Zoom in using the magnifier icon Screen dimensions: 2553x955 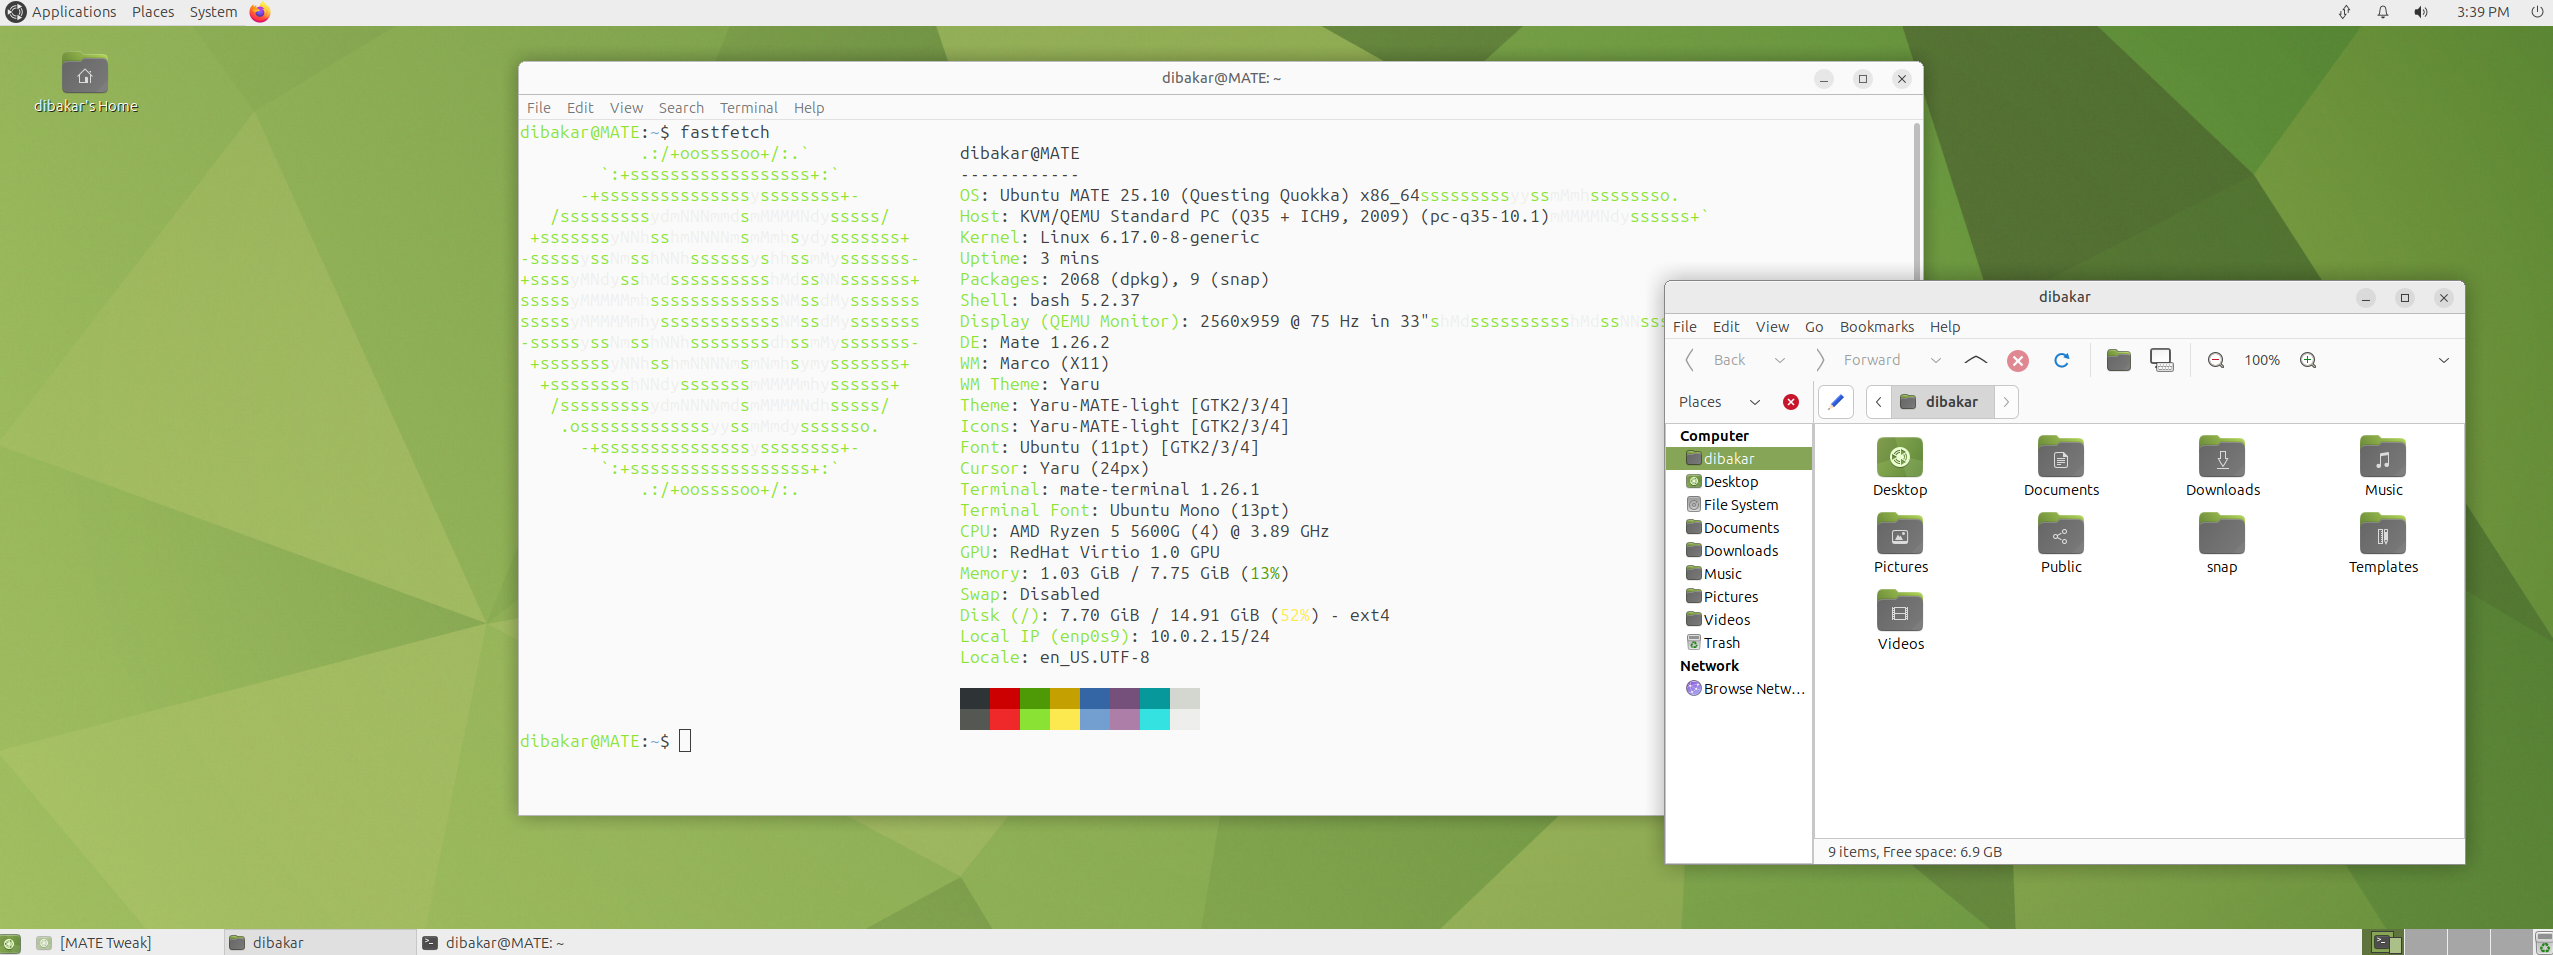[x=2309, y=360]
